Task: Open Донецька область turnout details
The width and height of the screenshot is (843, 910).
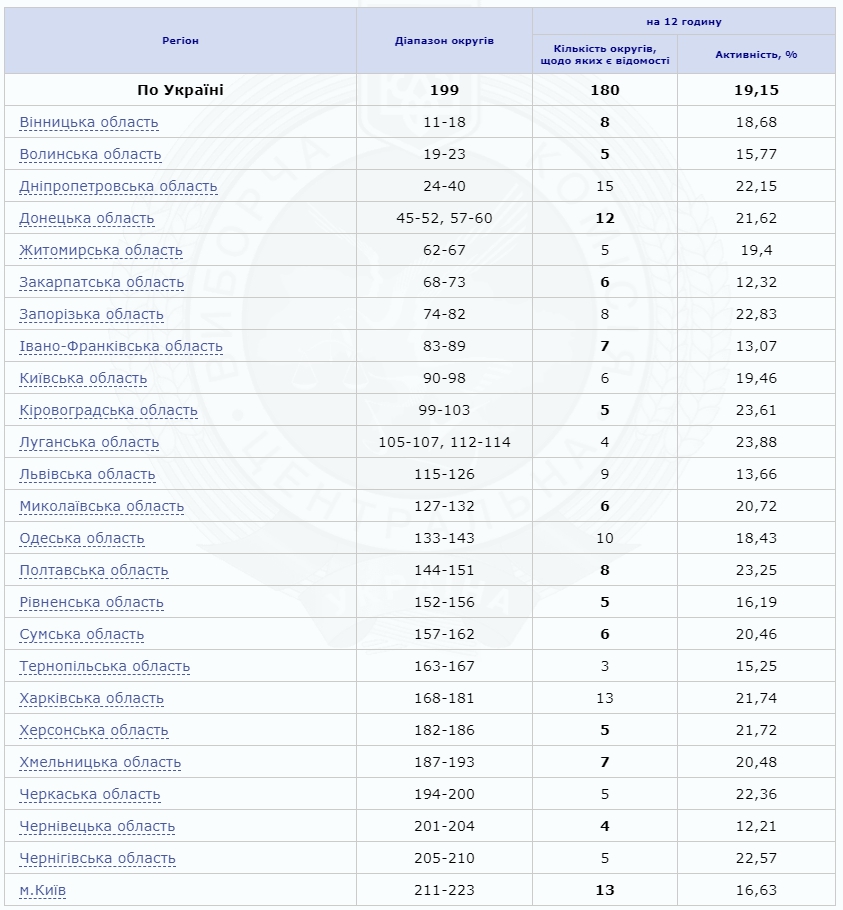Action: coord(87,218)
